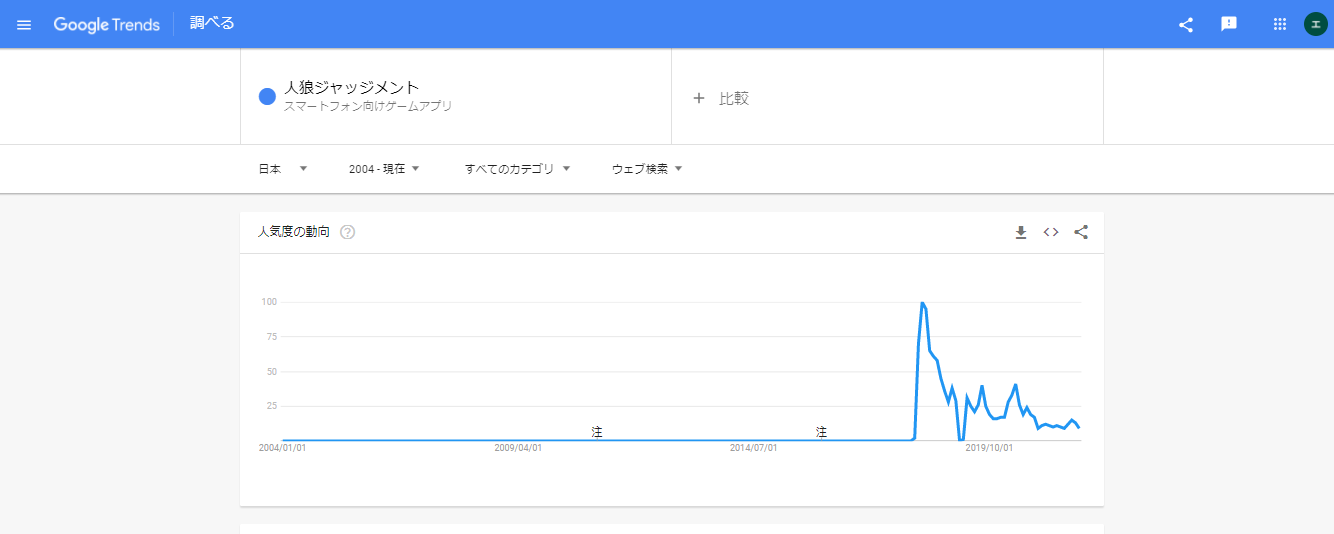The image size is (1334, 534).
Task: Add a comparison term with 比較
Action: coord(721,98)
